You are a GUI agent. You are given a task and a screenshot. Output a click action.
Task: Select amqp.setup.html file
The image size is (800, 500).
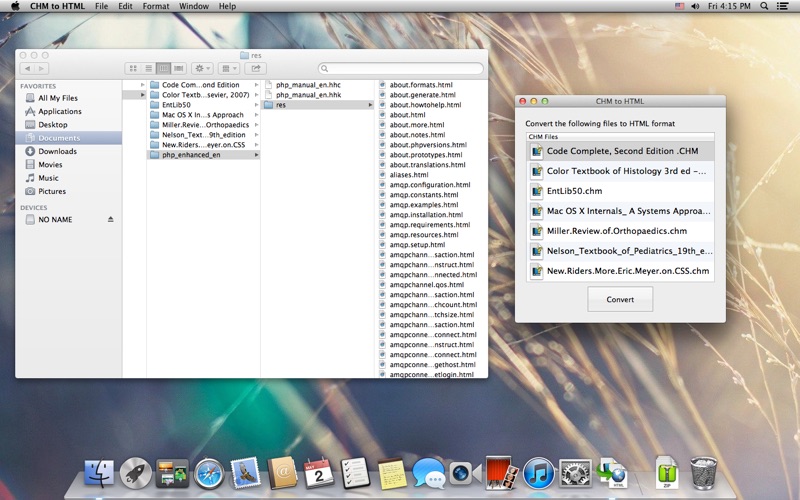(417, 244)
